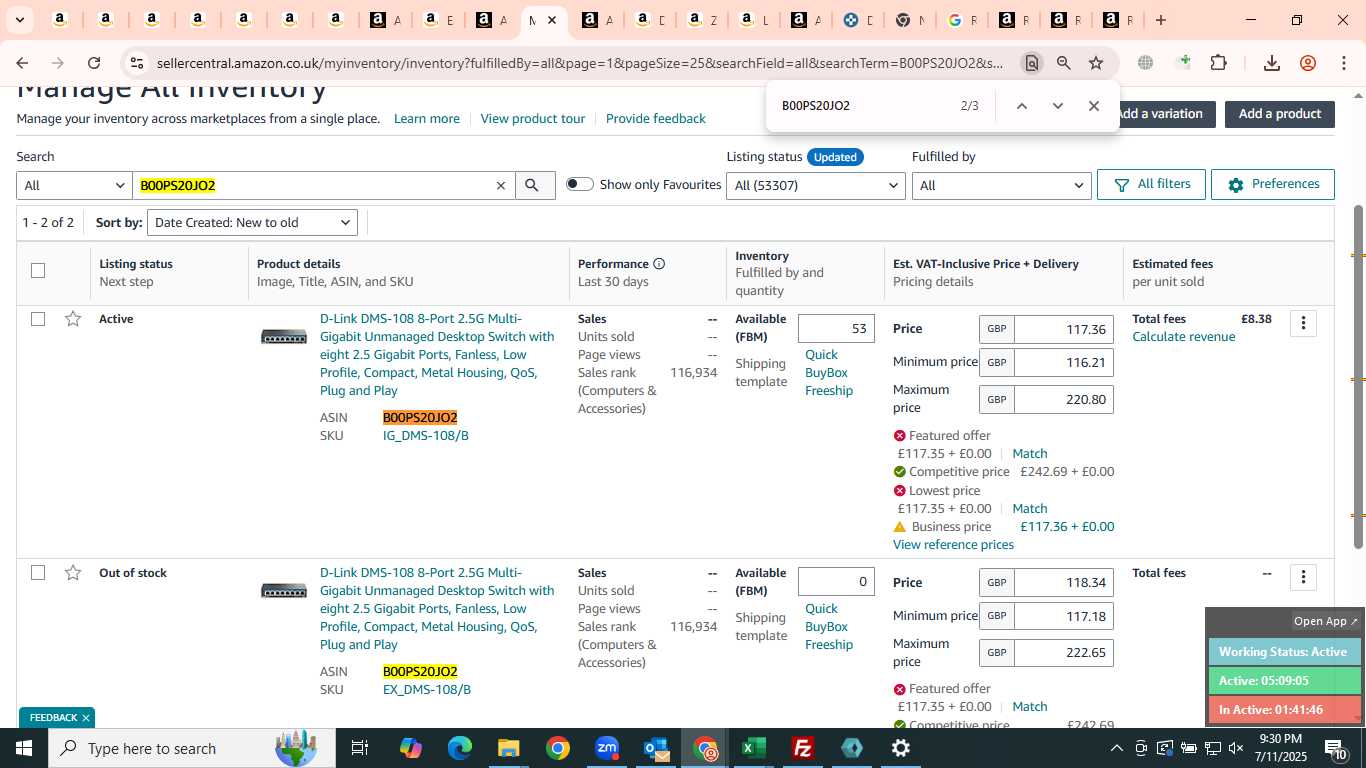The width and height of the screenshot is (1366, 768).
Task: Go to previous find-in-page match
Action: pos(1021,106)
